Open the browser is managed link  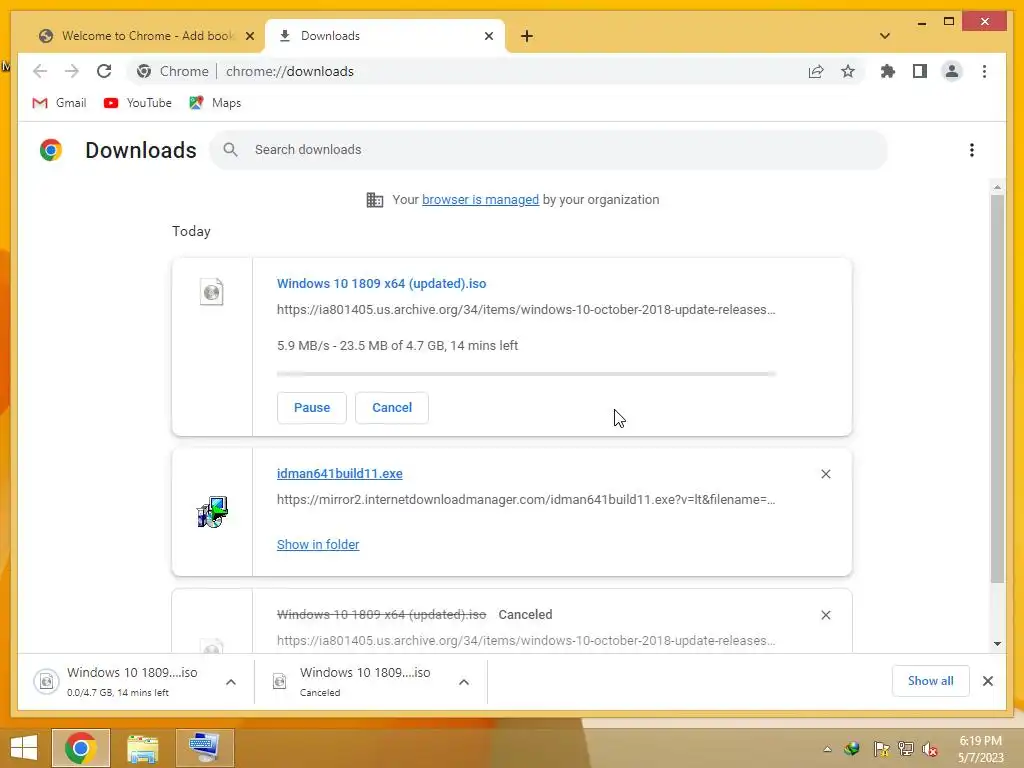click(480, 200)
